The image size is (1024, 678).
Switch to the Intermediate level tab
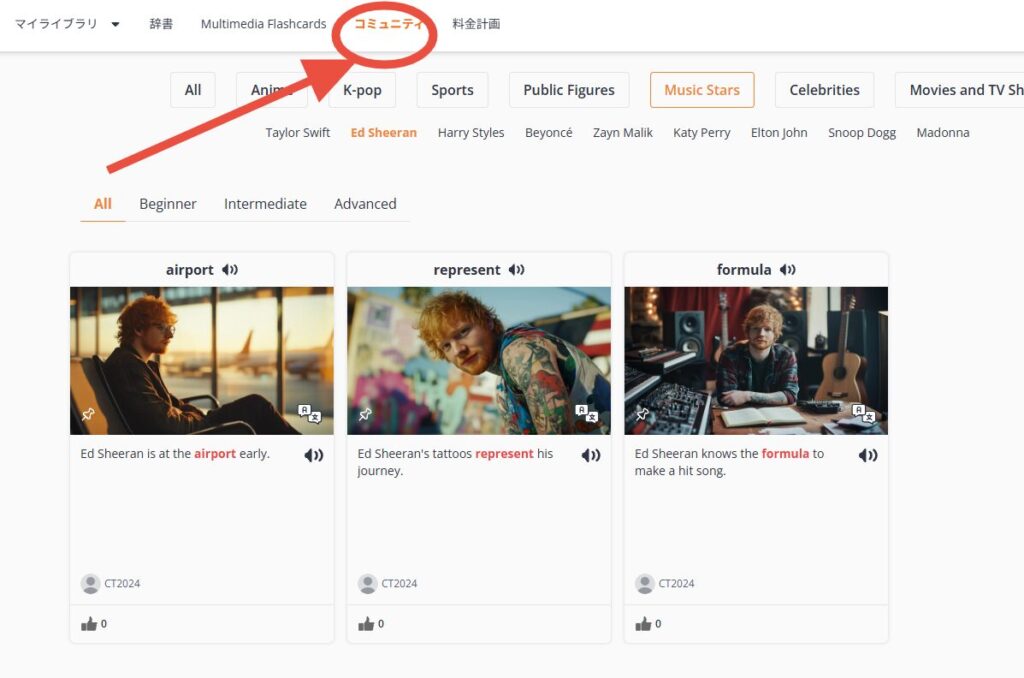[x=265, y=204]
